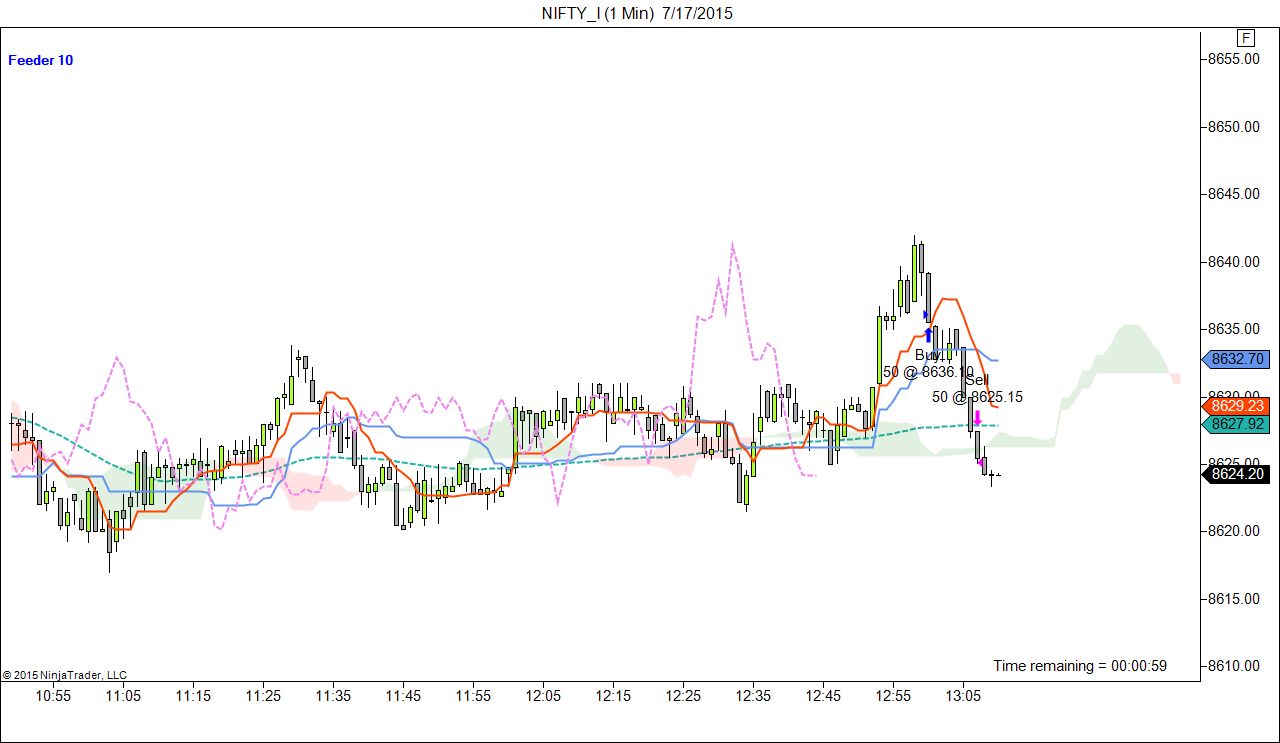Screen dimensions: 1280x743
Task: Click the 8610.00 price axis label
Action: pyautogui.click(x=1233, y=666)
